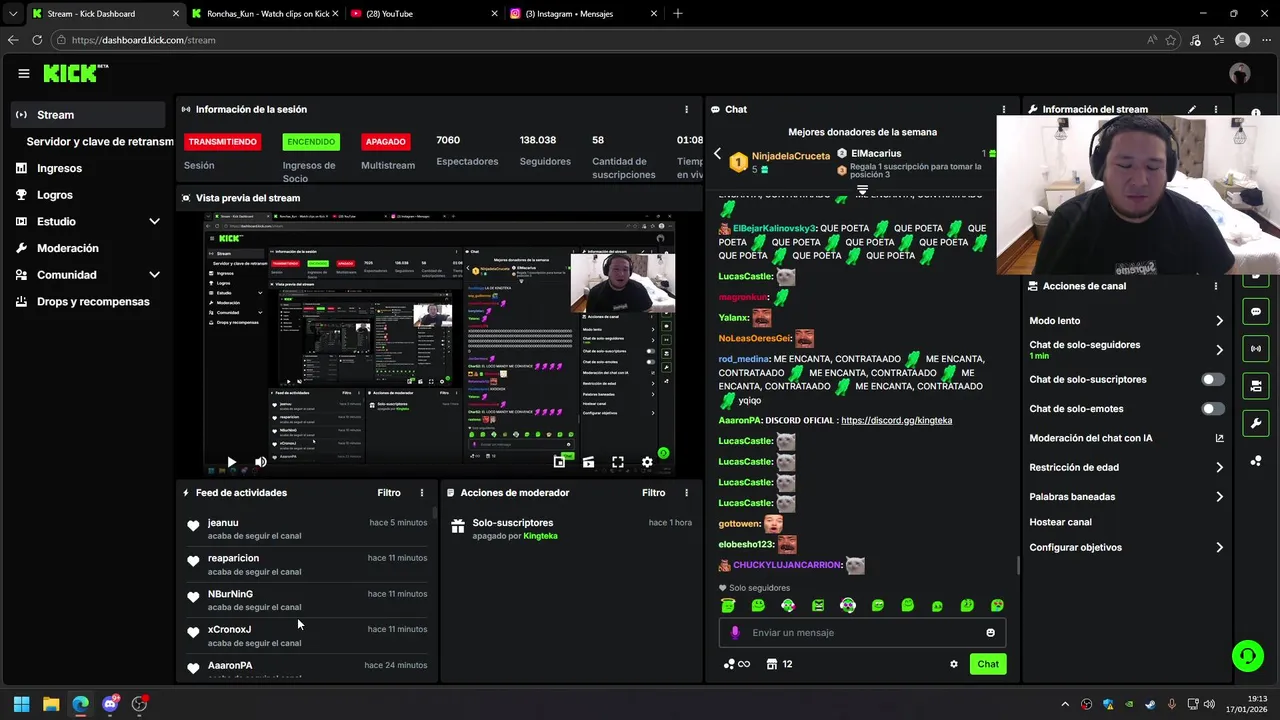Expand Chat de solo-seguidores settings
Image resolution: width=1280 pixels, height=720 pixels.
pos(1219,350)
